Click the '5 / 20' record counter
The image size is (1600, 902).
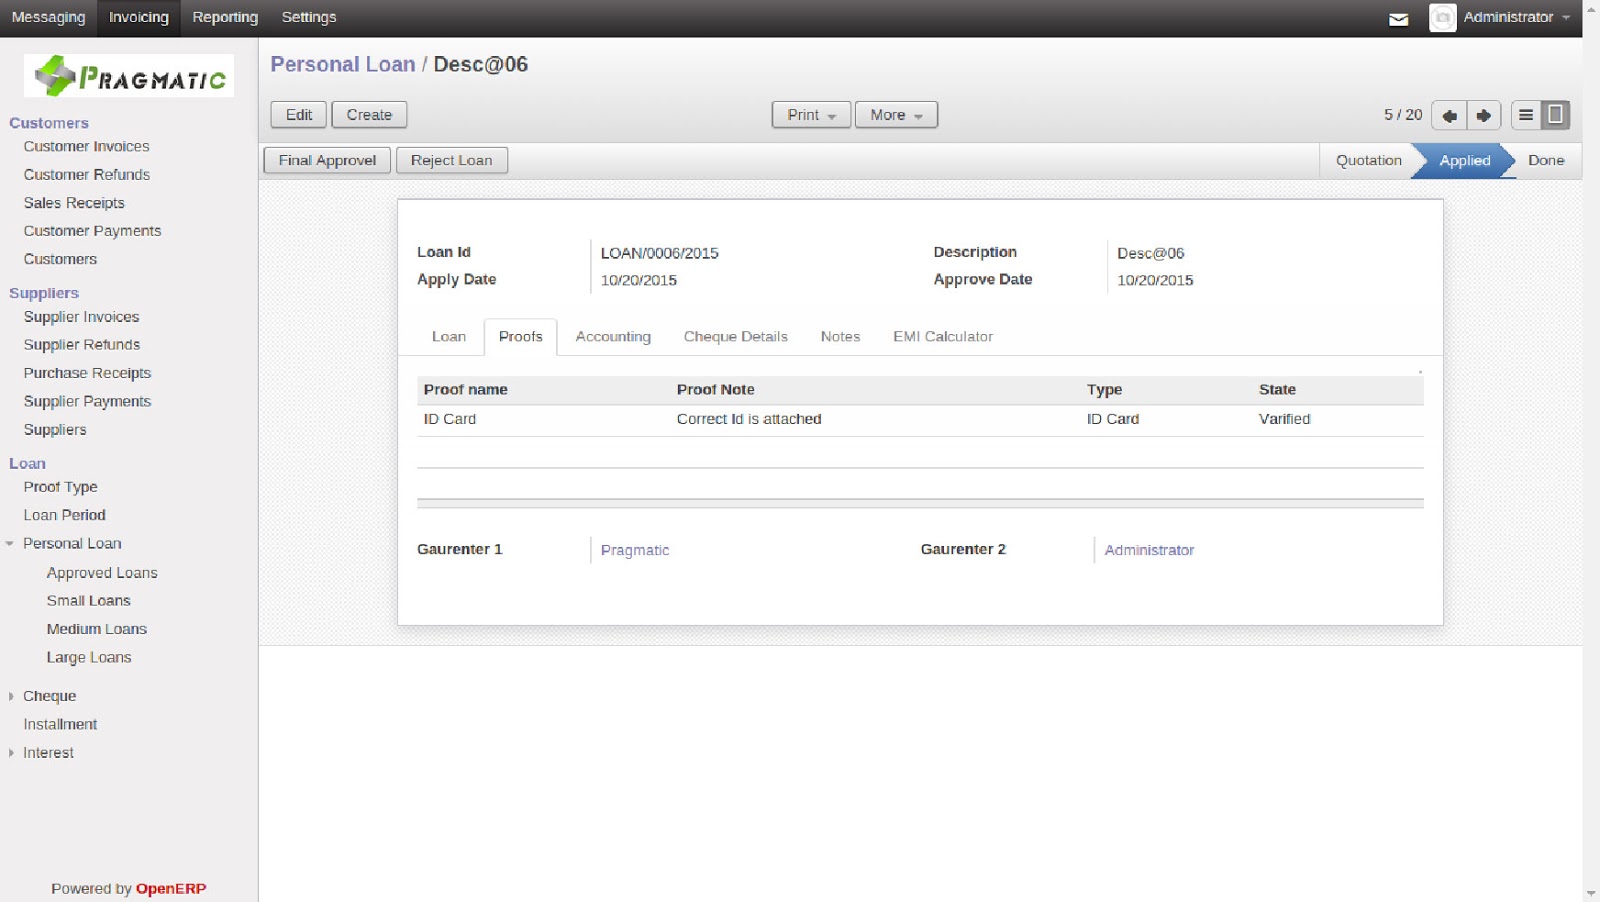click(1403, 115)
